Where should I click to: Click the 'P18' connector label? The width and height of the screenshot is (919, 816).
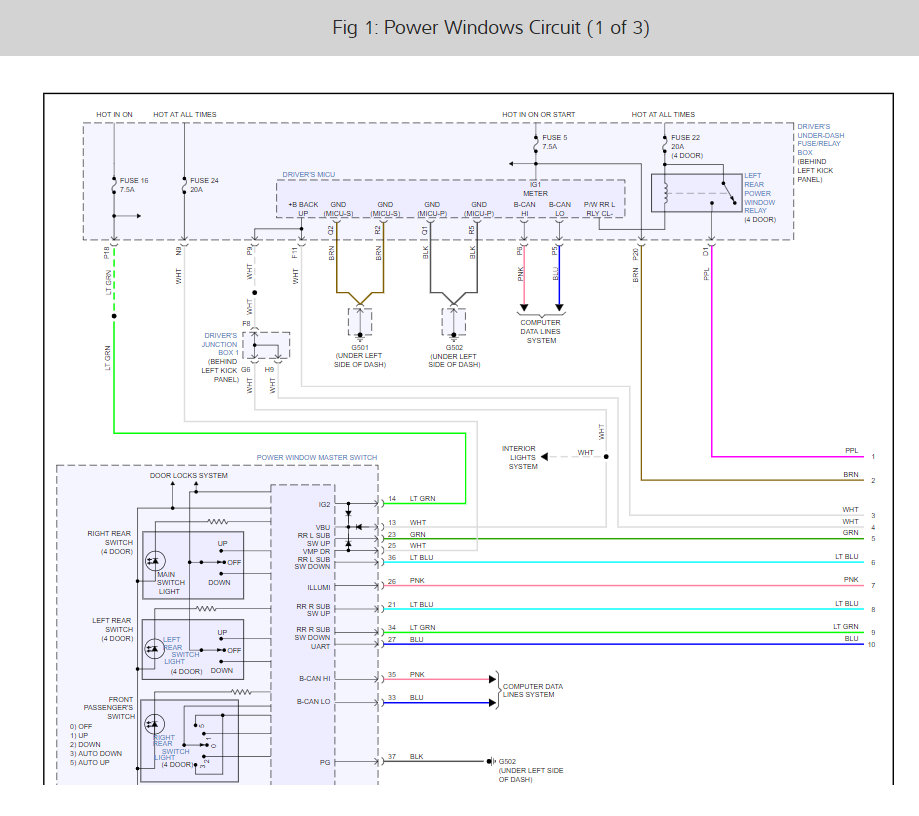click(107, 253)
